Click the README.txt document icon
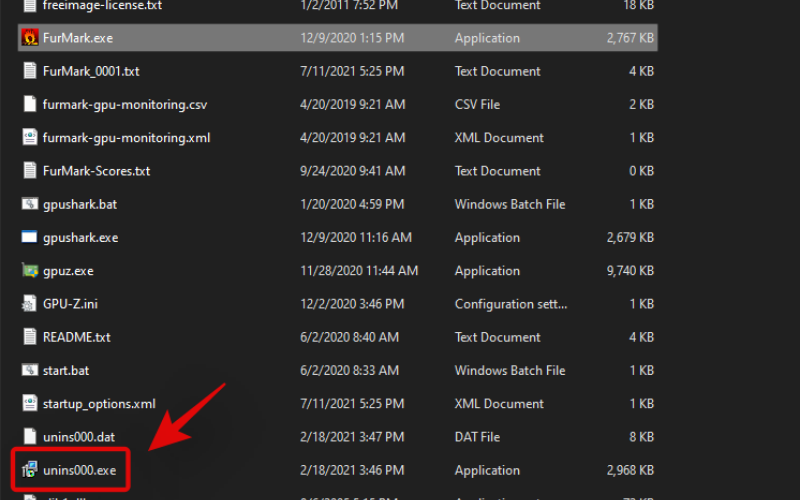This screenshot has width=800, height=500. pos(30,337)
